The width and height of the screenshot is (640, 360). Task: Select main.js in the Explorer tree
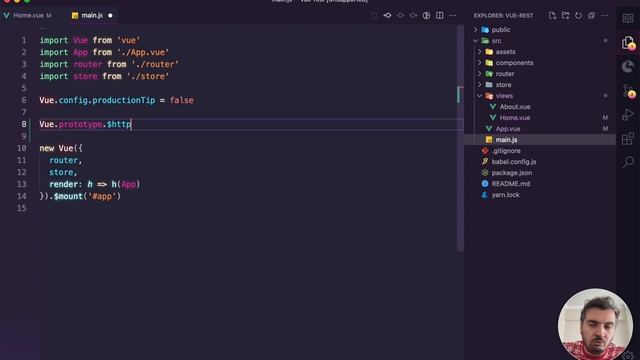click(540, 140)
